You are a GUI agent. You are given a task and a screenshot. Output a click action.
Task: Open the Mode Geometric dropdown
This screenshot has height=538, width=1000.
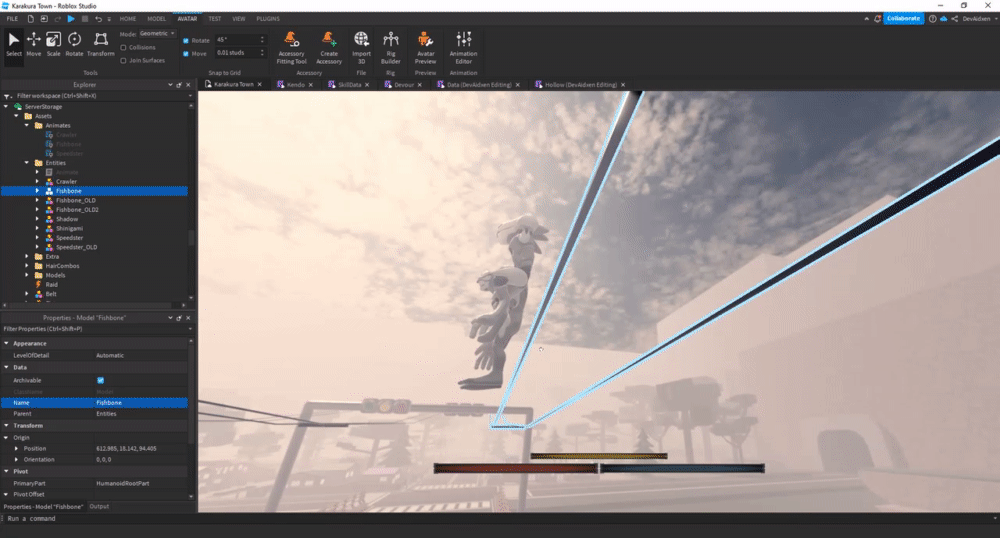(x=157, y=33)
